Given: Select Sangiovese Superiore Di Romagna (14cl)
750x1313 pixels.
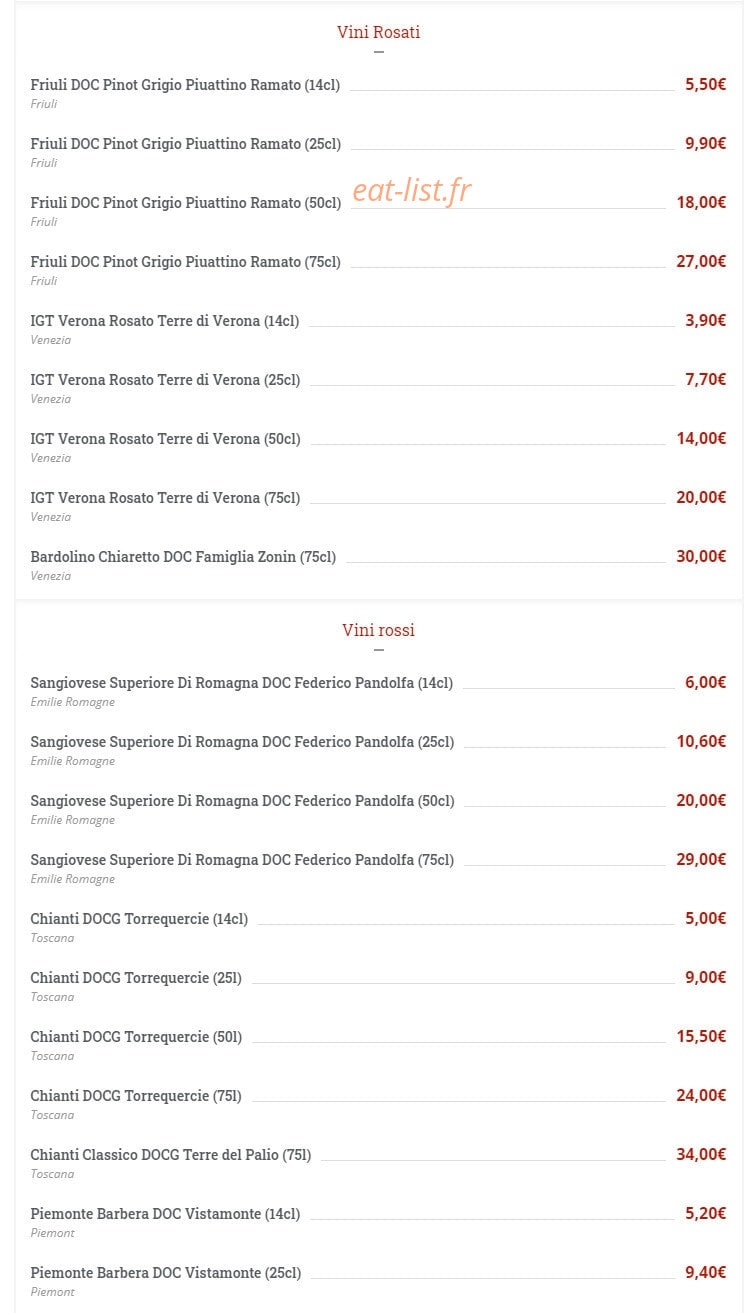Looking at the screenshot, I should pos(241,683).
